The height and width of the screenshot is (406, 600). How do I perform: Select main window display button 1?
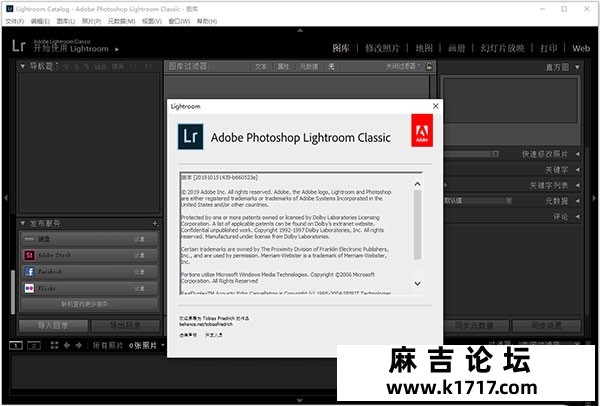(x=16, y=346)
